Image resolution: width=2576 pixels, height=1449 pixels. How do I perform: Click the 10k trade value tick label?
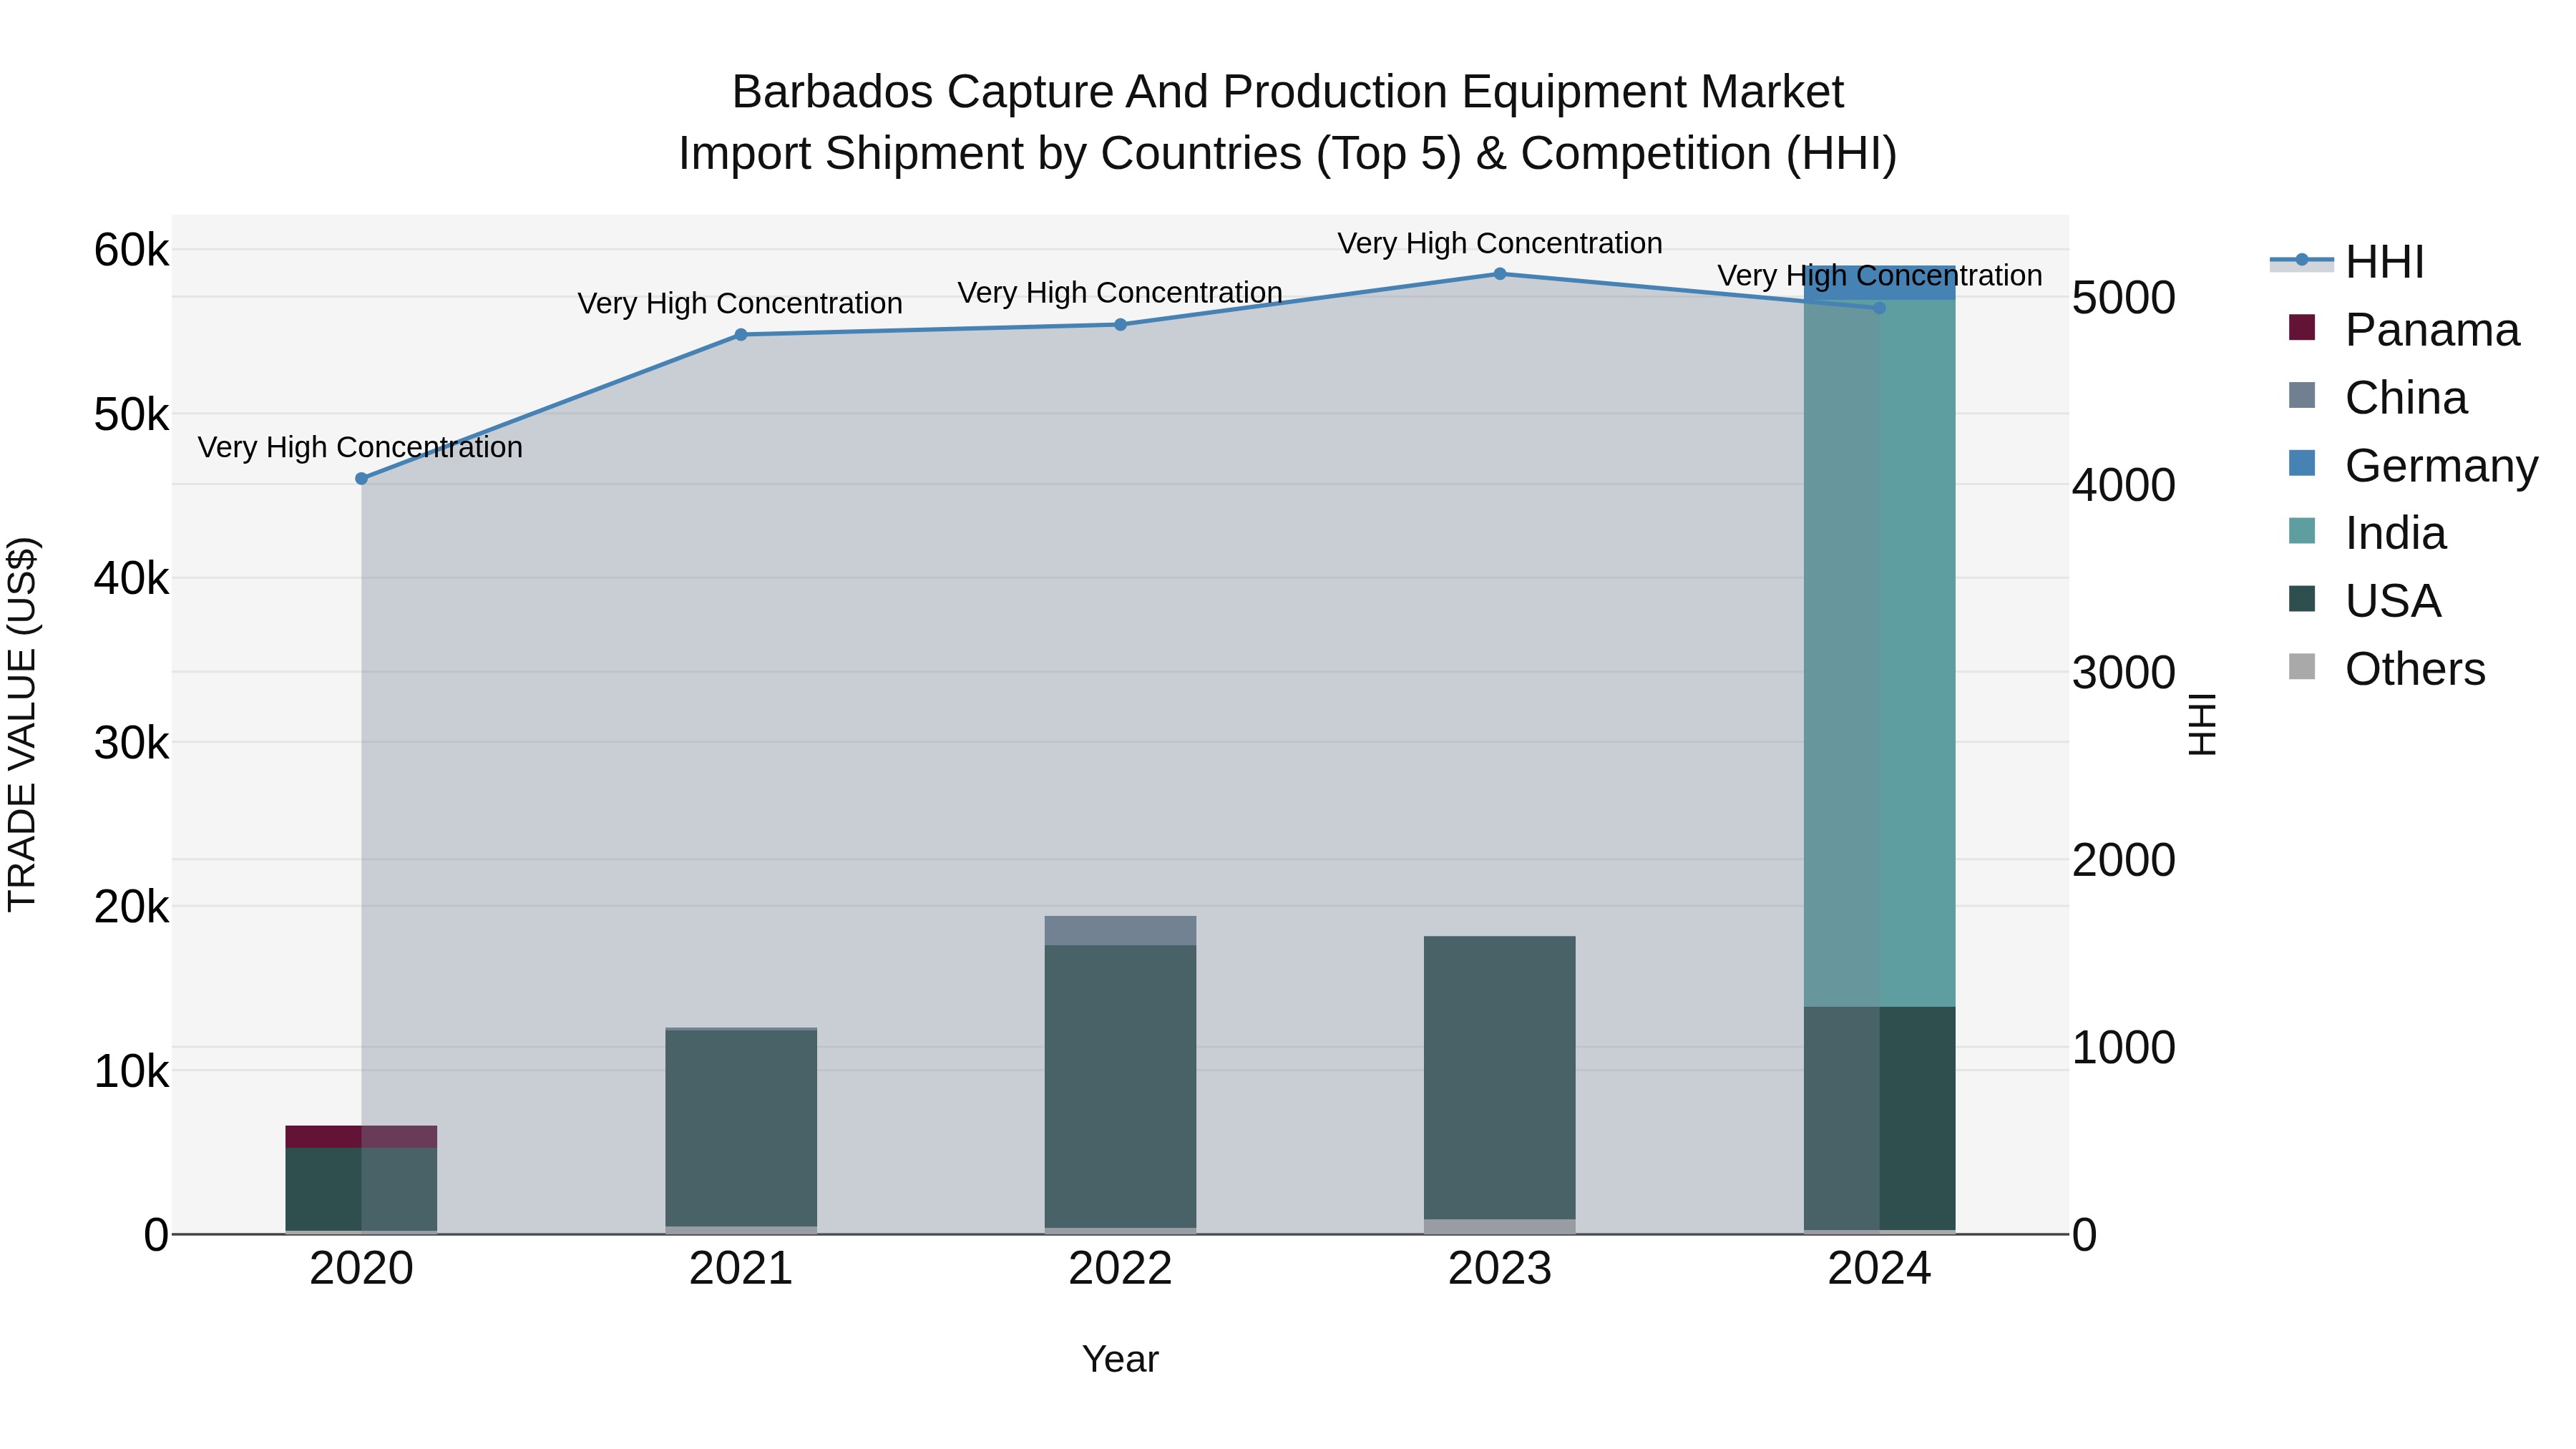pos(131,1072)
